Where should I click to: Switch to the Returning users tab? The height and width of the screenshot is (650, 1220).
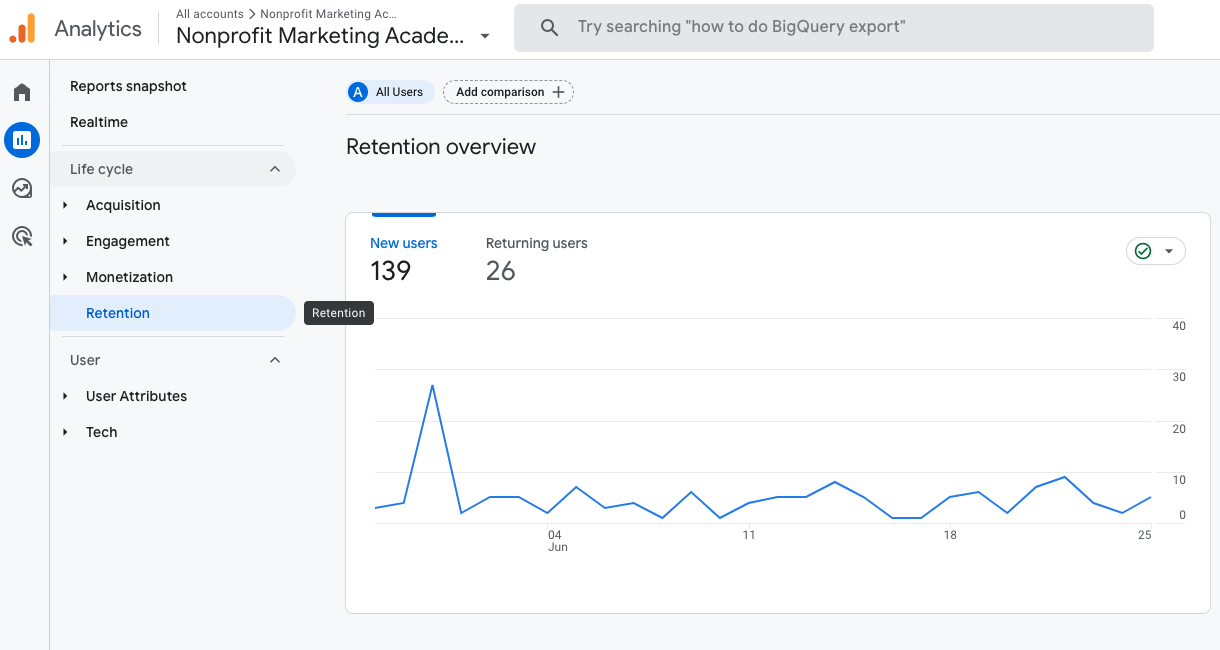click(x=536, y=258)
